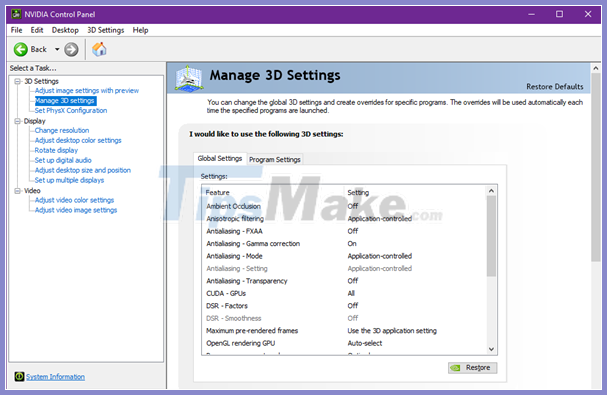Select the Ambient Occlusion feature row
This screenshot has width=607, height=395.
coord(344,206)
